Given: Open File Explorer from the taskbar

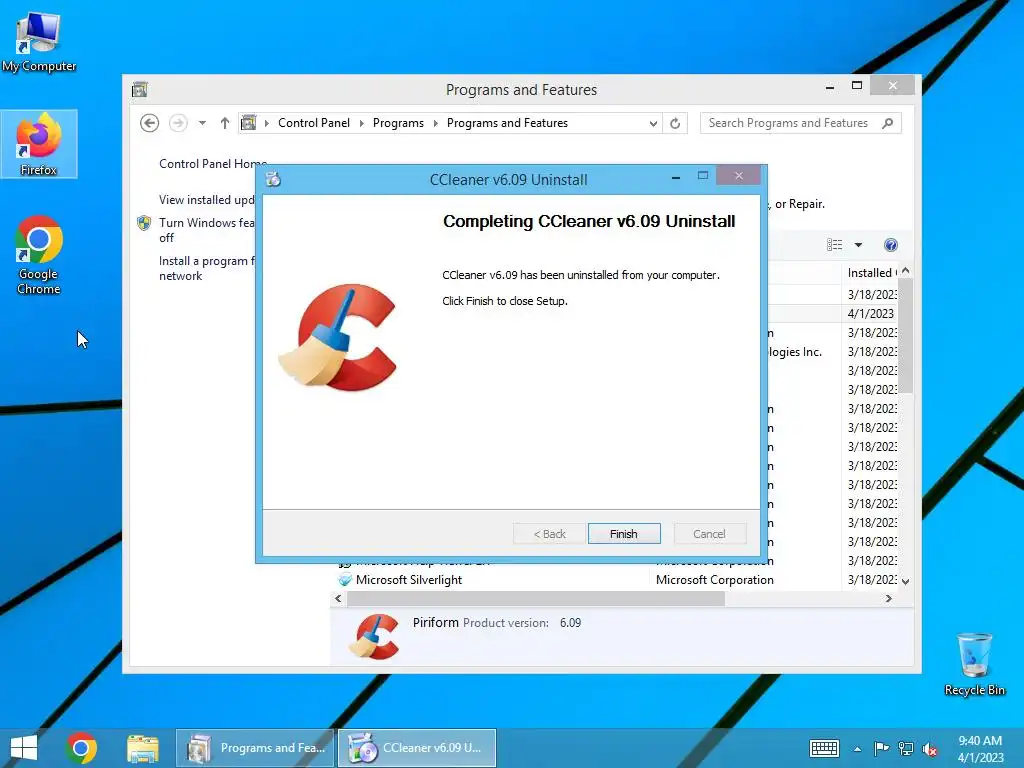Looking at the screenshot, I should 142,748.
